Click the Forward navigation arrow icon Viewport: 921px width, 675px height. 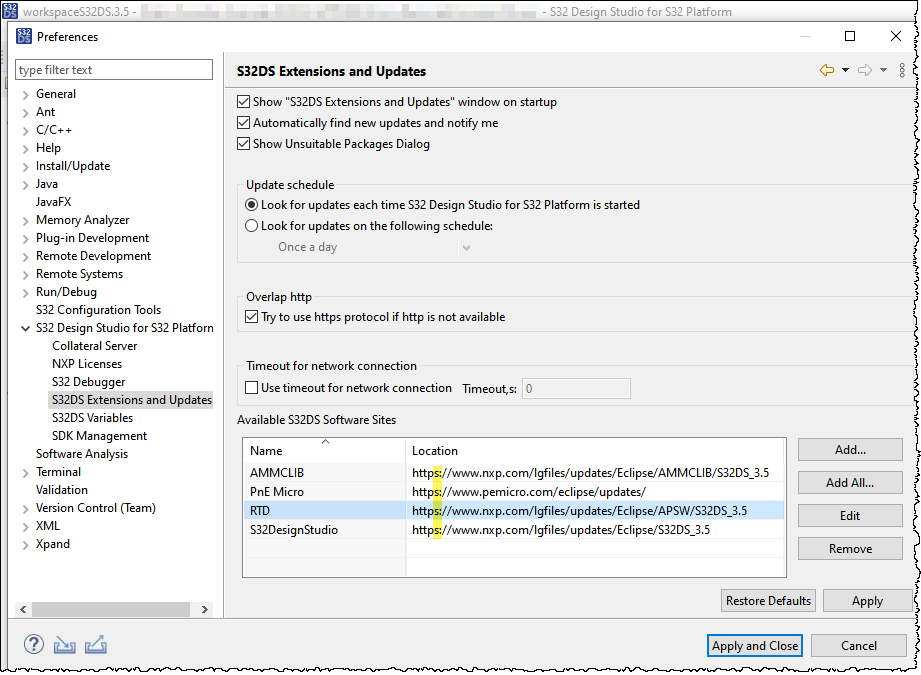[x=865, y=70]
